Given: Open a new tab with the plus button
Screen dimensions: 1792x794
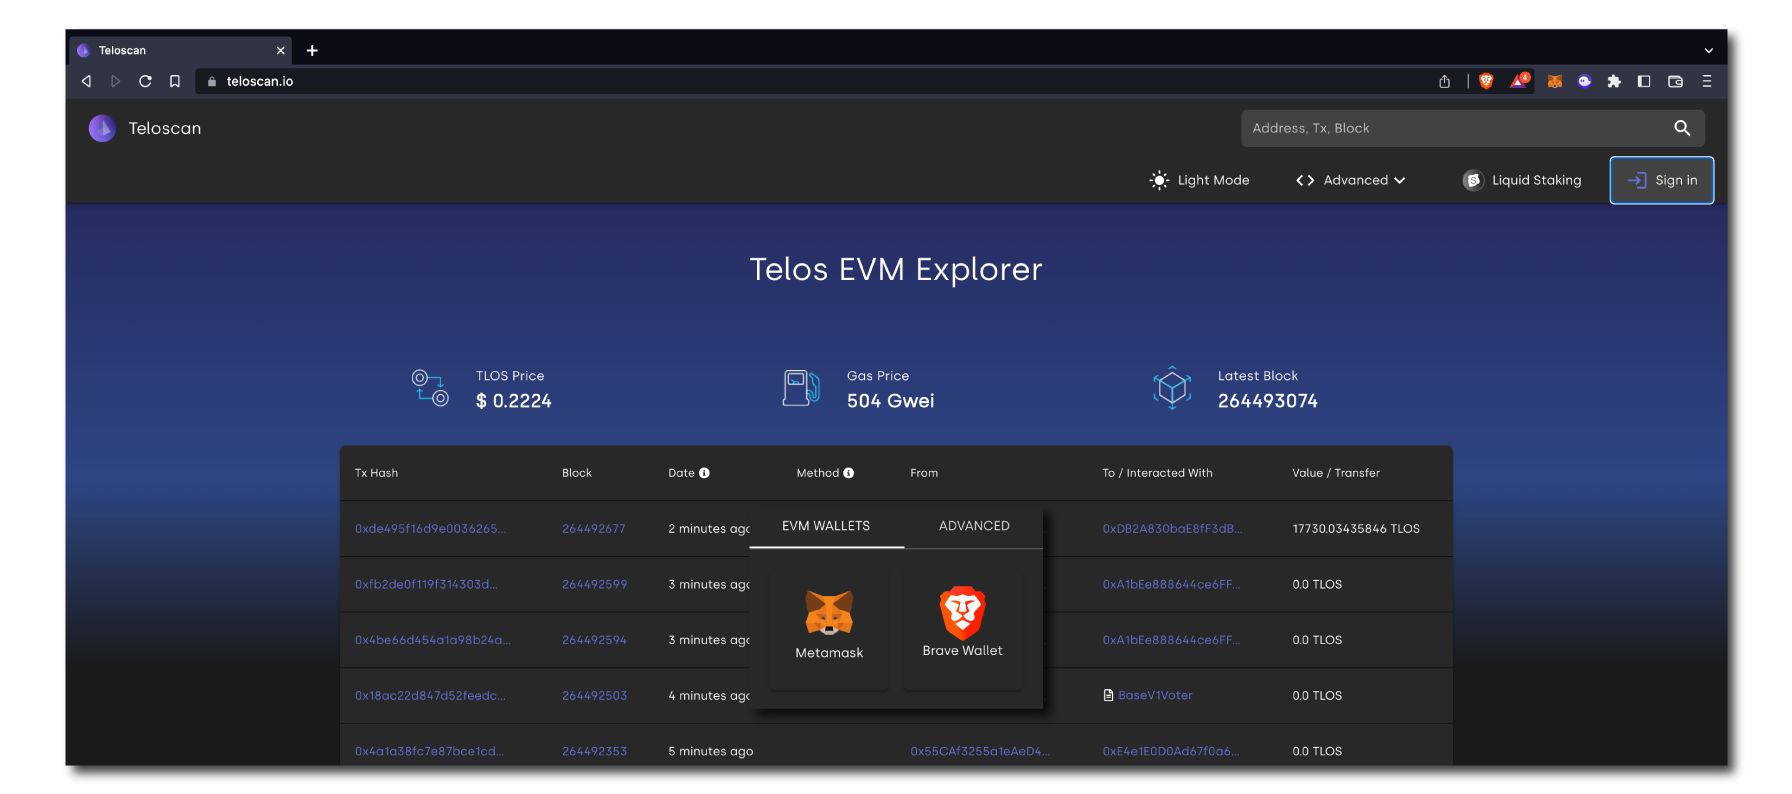Looking at the screenshot, I should click(312, 50).
